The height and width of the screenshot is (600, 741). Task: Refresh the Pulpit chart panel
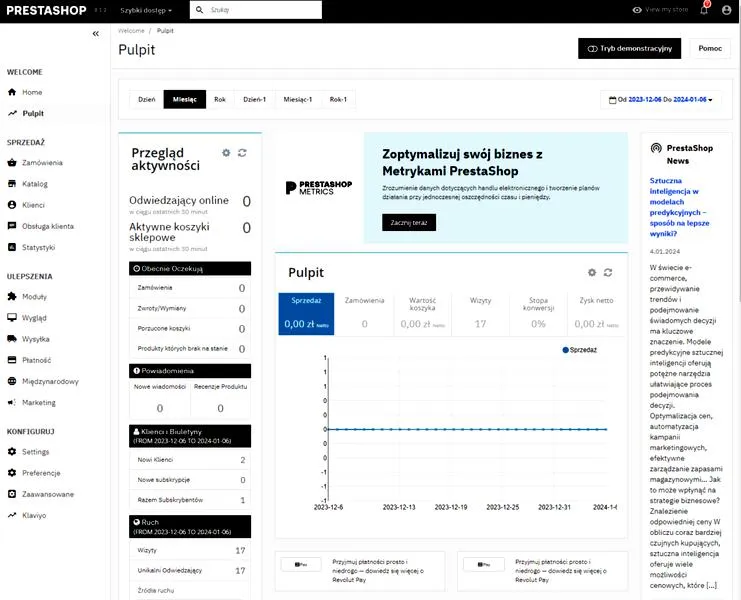click(608, 272)
